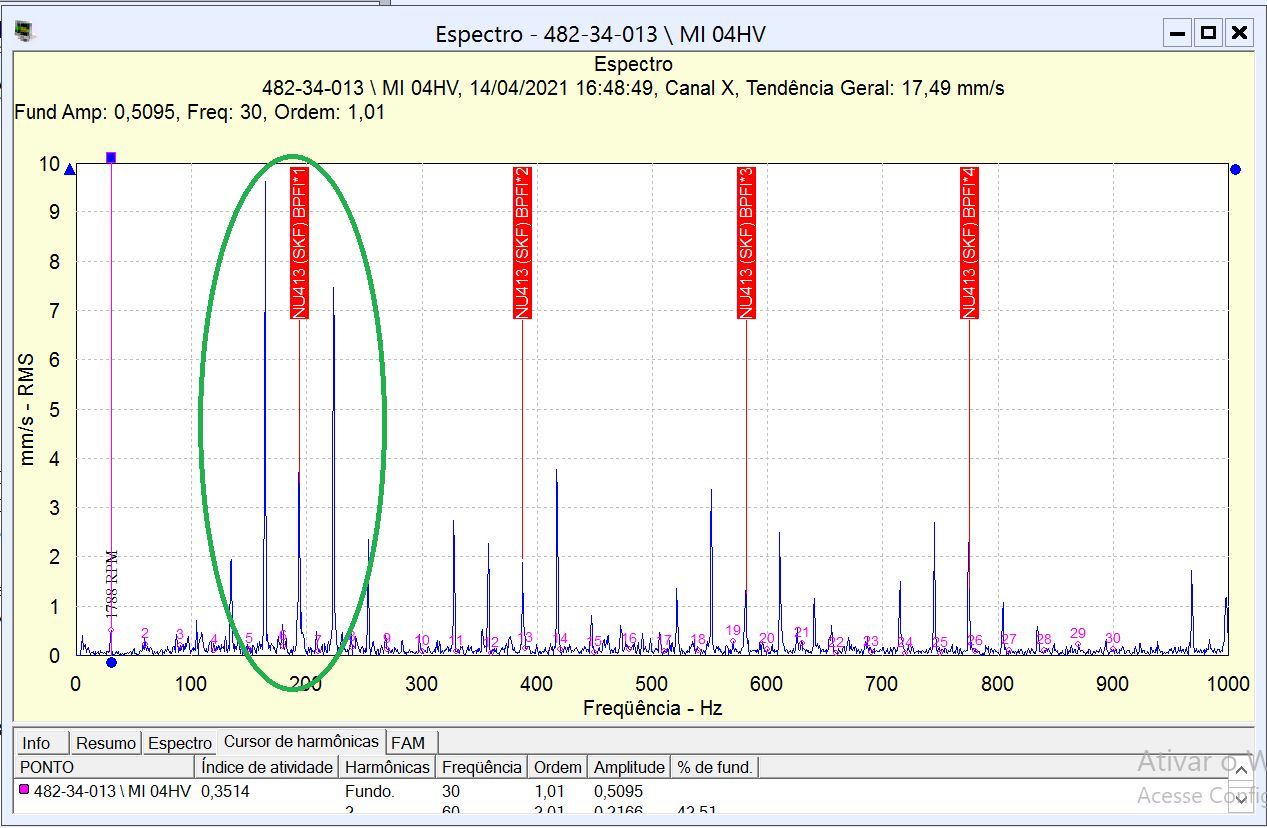Viewport: 1267px width, 828px height.
Task: Click the blue circle at top-right of plot
Action: click(x=1236, y=170)
